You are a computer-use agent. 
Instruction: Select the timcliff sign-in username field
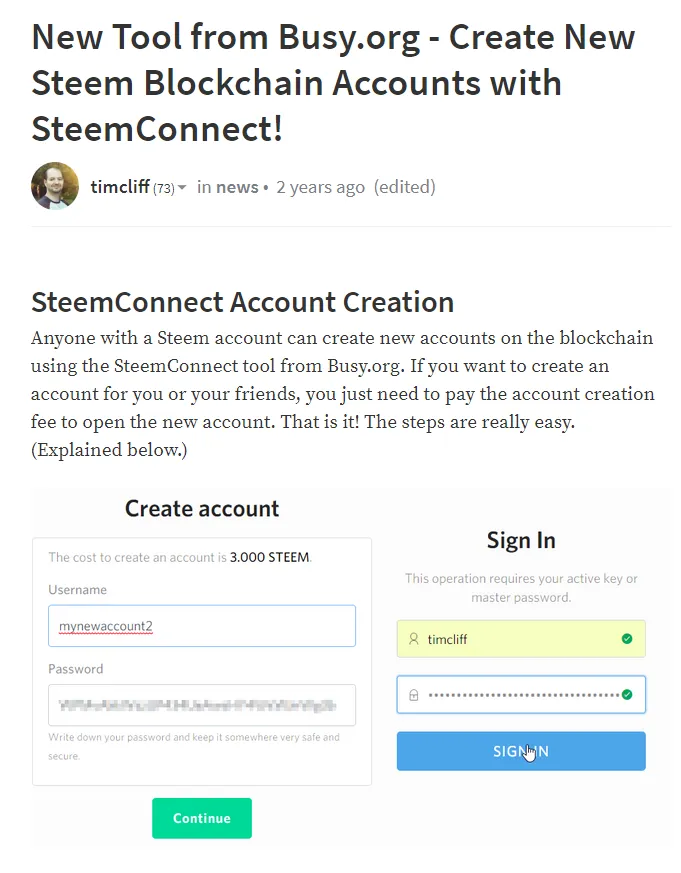[521, 639]
